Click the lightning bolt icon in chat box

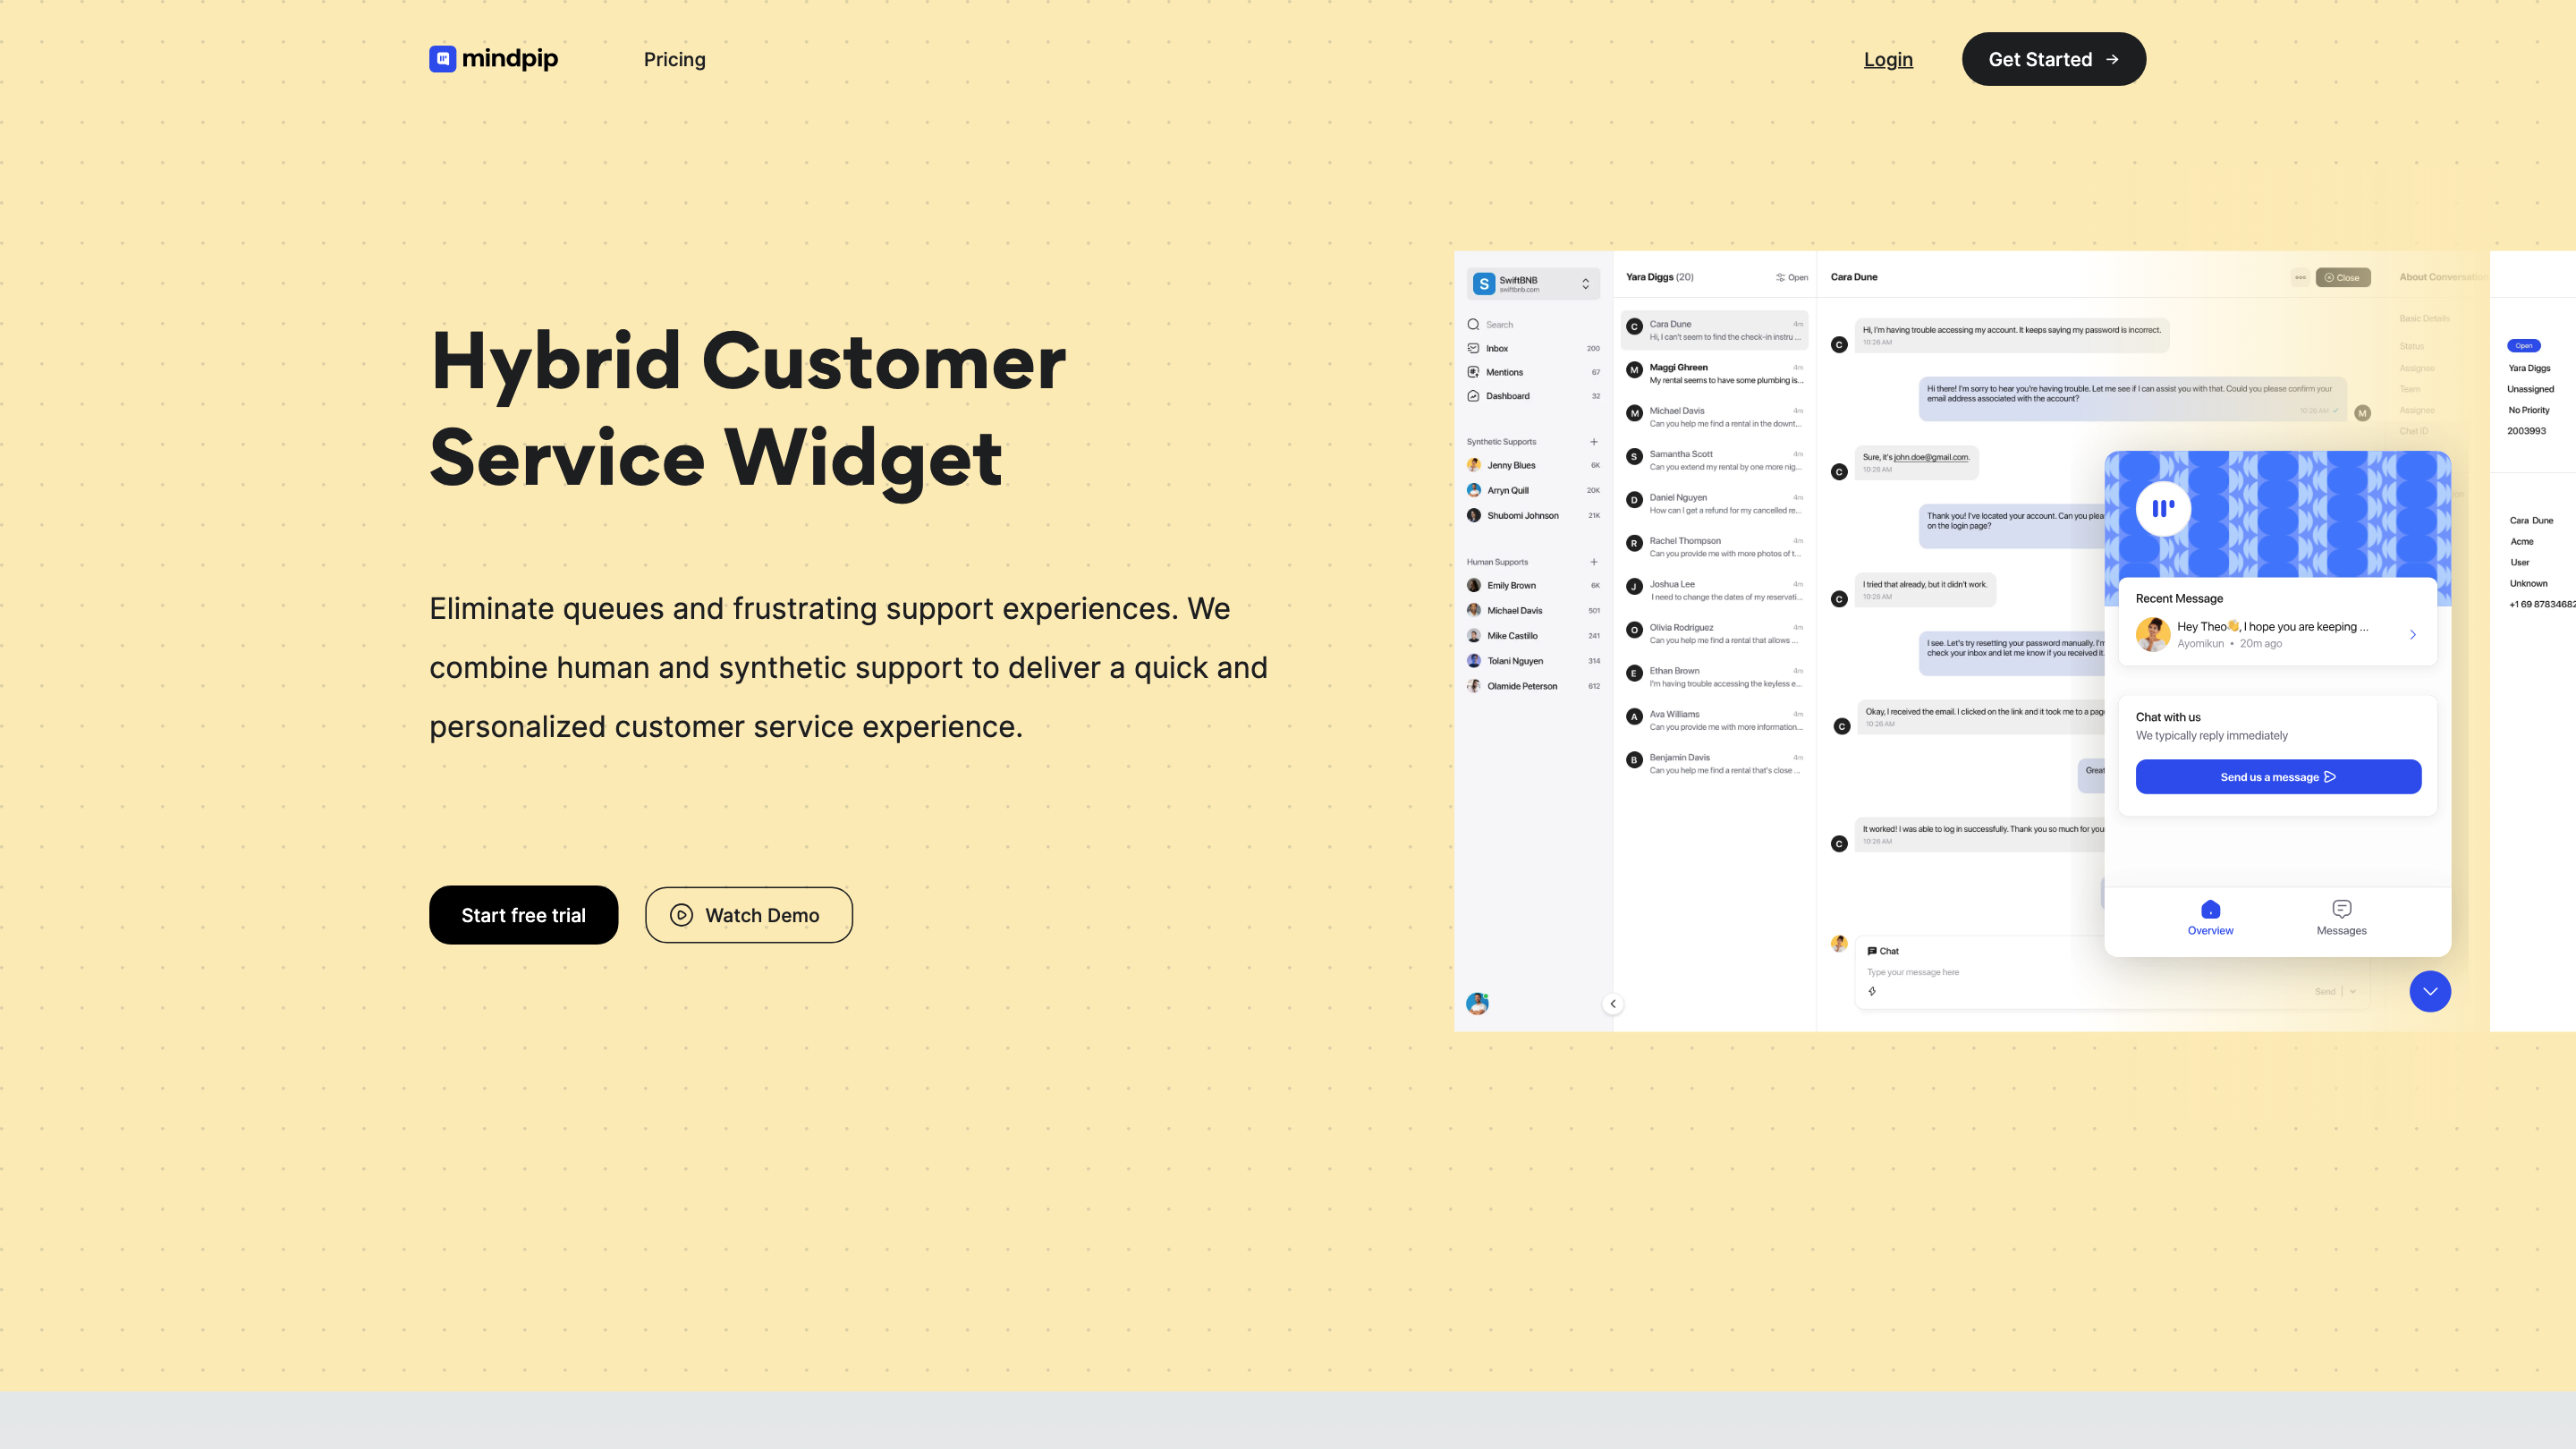1872,991
